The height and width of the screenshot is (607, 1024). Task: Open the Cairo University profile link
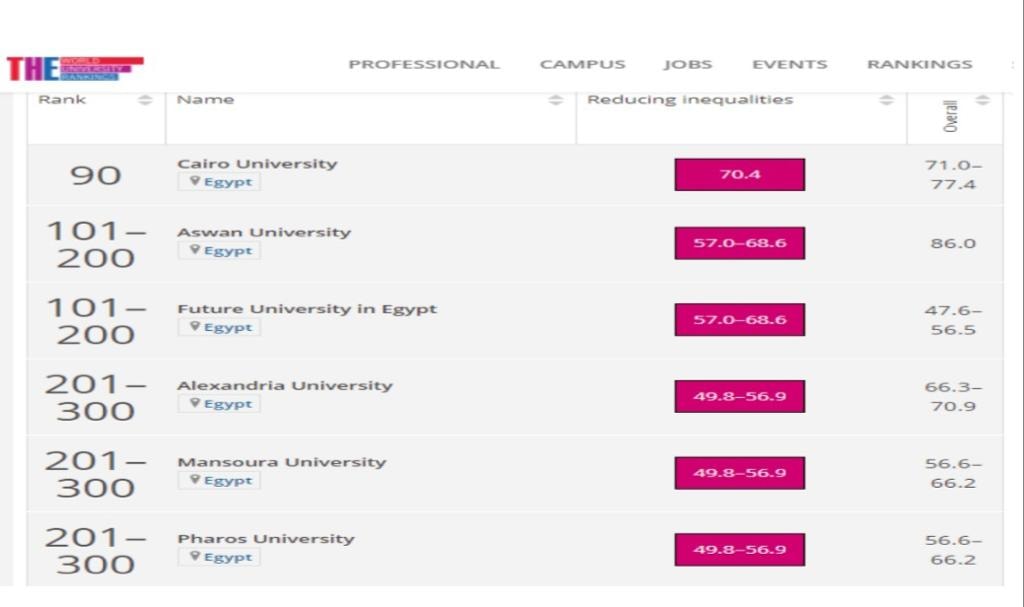pos(257,163)
